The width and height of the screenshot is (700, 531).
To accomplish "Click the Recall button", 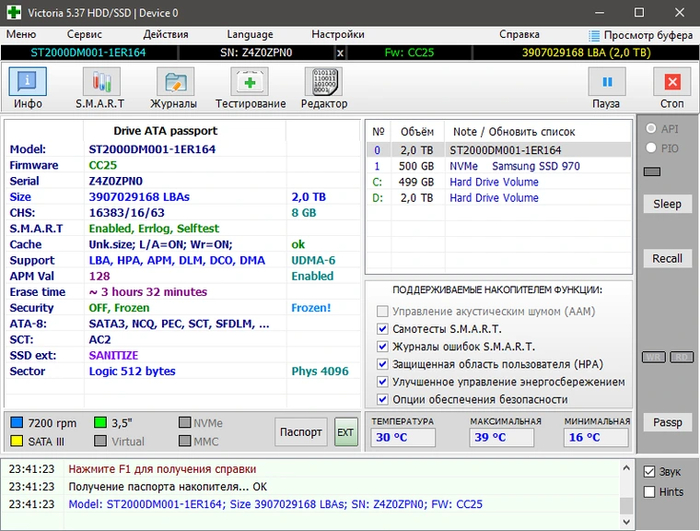I will click(x=667, y=259).
